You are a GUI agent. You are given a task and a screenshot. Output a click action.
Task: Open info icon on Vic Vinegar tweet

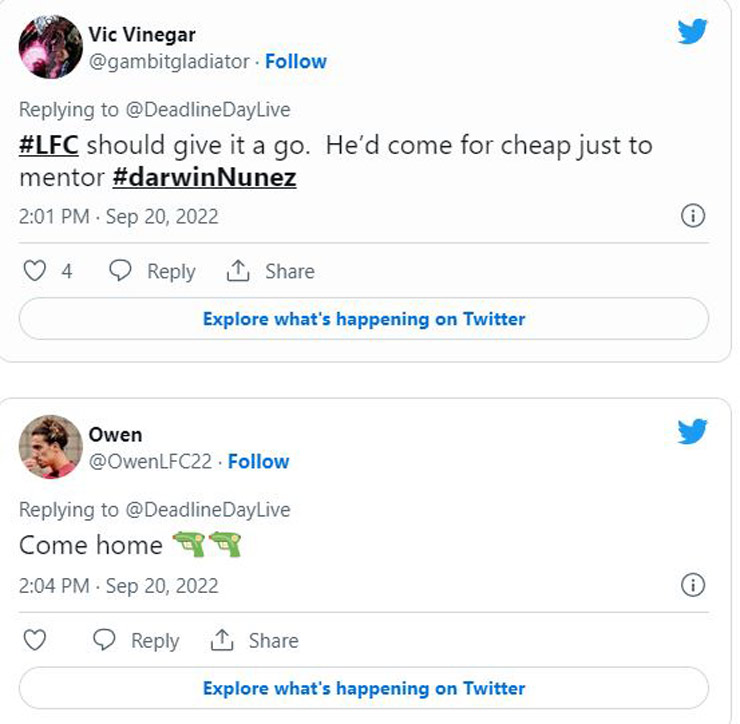pyautogui.click(x=692, y=216)
